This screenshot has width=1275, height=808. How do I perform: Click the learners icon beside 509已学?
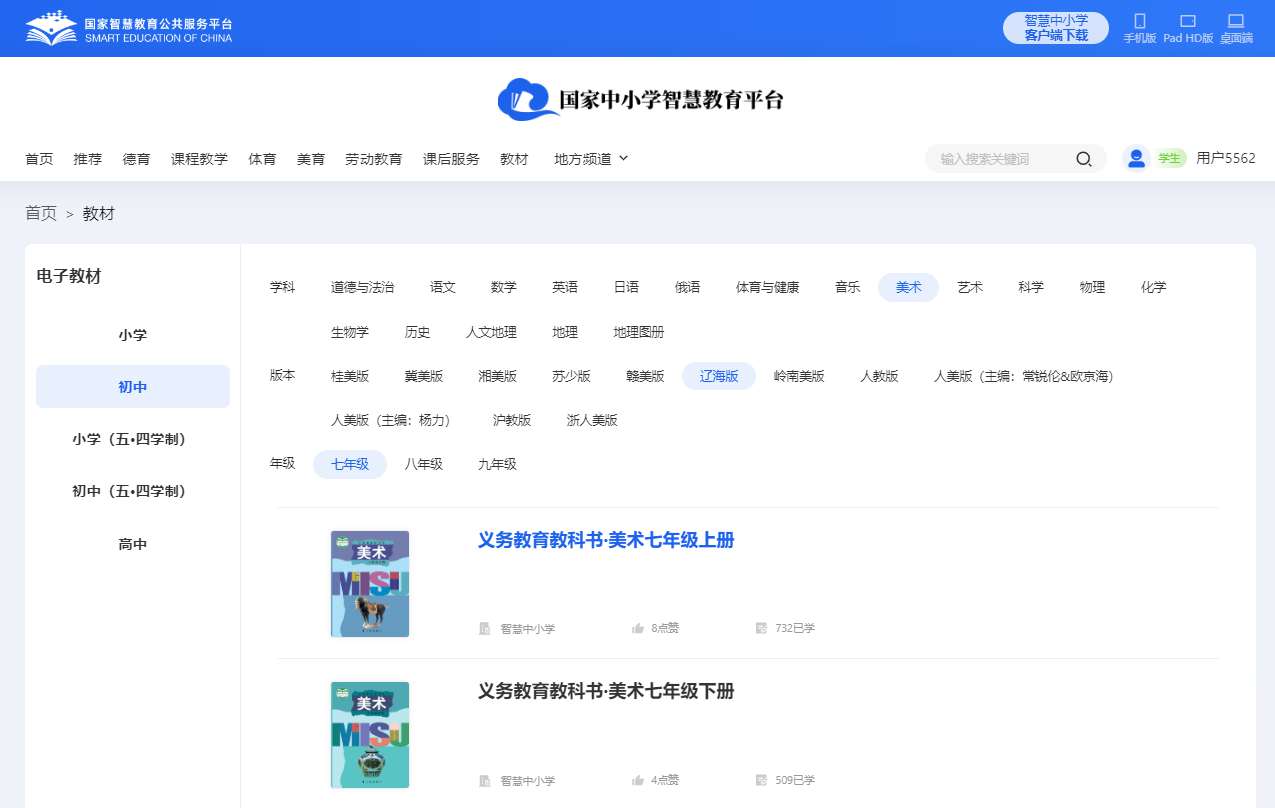click(x=761, y=780)
